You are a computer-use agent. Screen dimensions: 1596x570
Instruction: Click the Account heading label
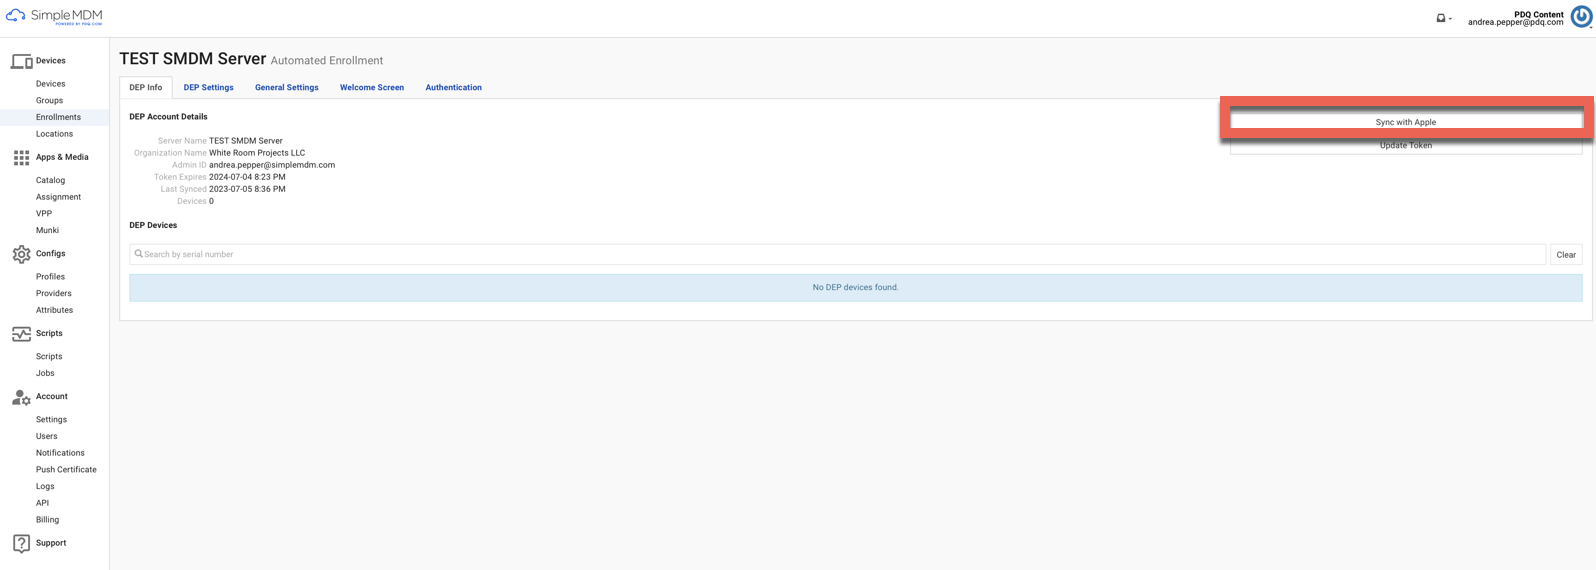pos(52,397)
